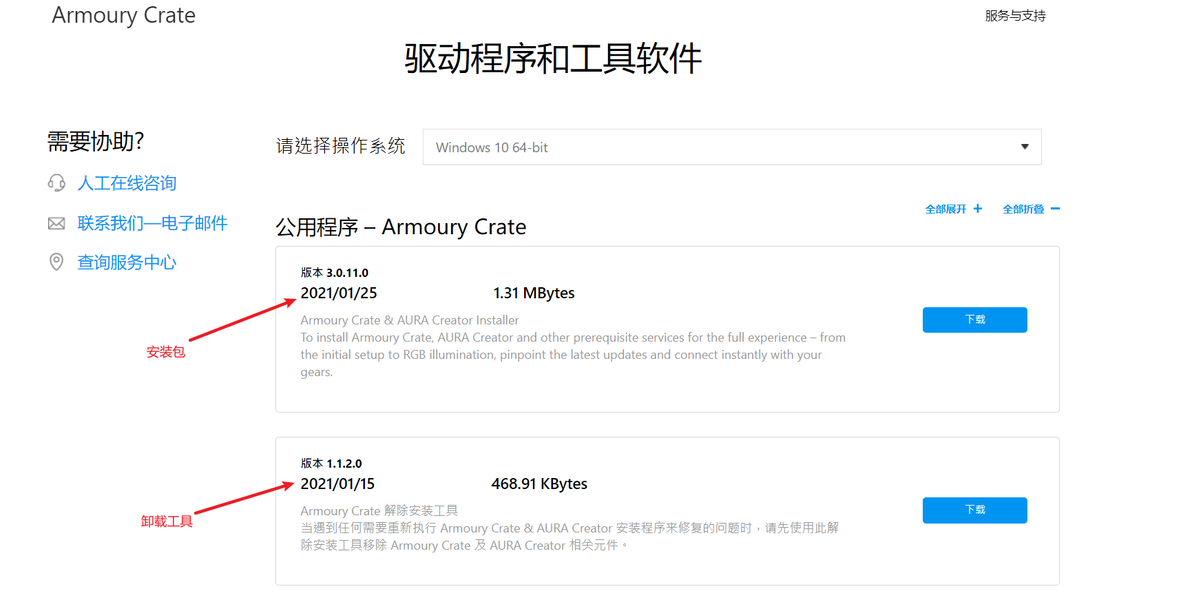Viewport: 1192px width, 611px height.
Task: Download version 3.0.11.0 installer
Action: 975,320
